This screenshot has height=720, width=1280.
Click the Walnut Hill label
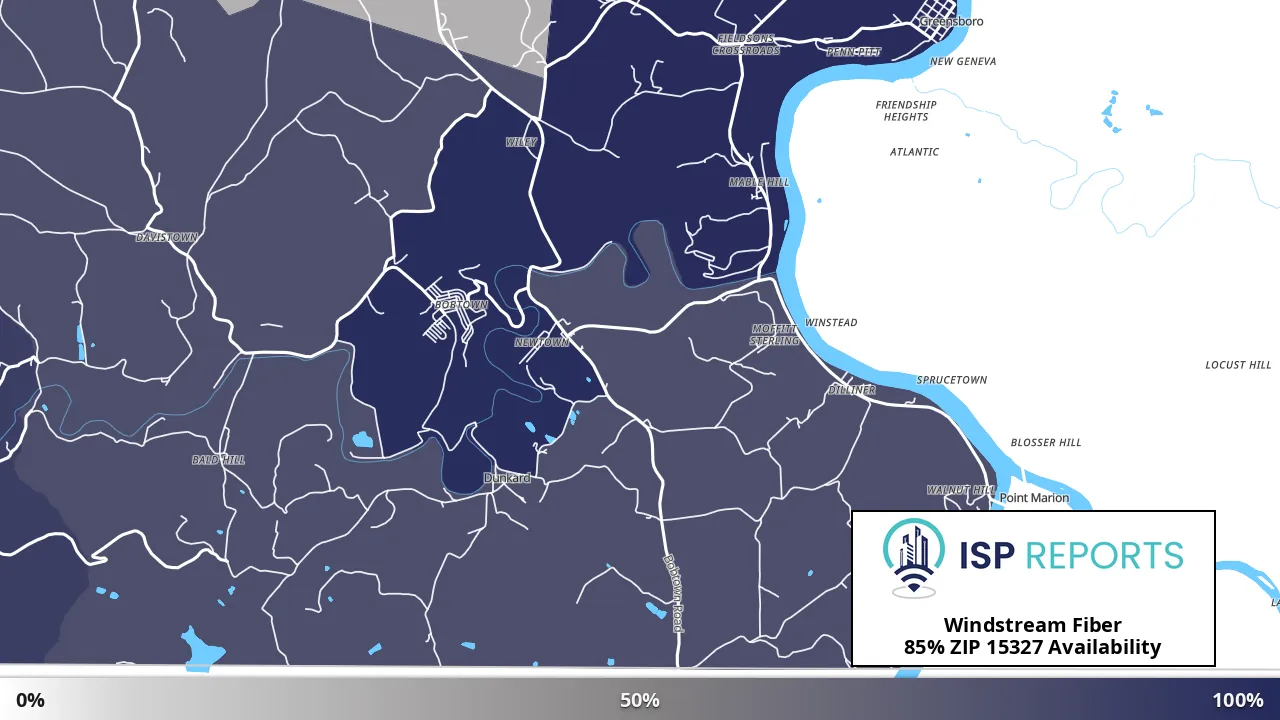(x=961, y=490)
